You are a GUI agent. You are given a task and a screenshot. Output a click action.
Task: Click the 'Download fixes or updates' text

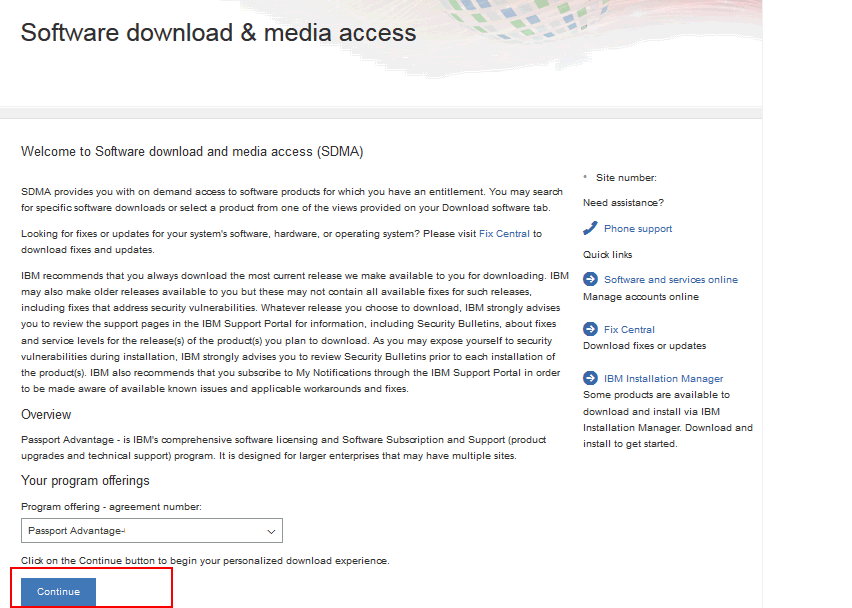(644, 346)
